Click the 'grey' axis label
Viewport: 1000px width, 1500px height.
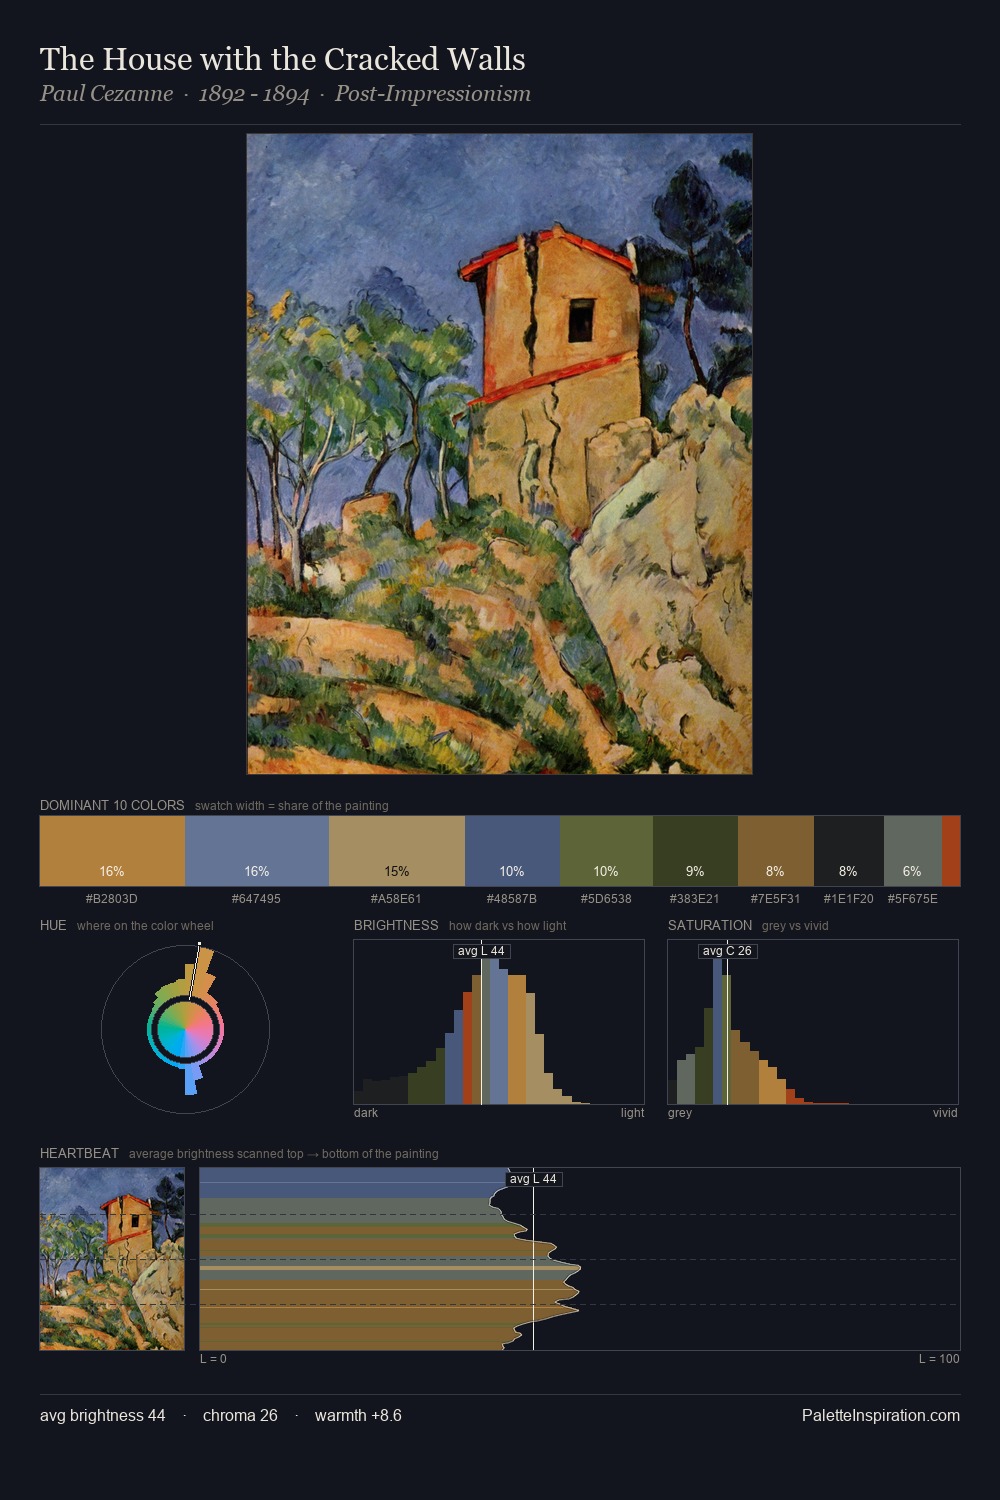coord(680,1113)
